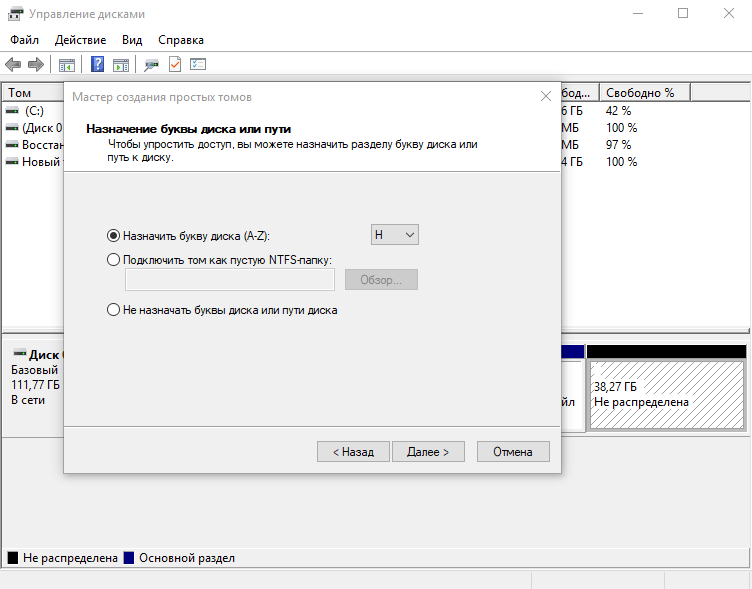Click the properties checkmark sheet toolbar icon

click(x=175, y=64)
